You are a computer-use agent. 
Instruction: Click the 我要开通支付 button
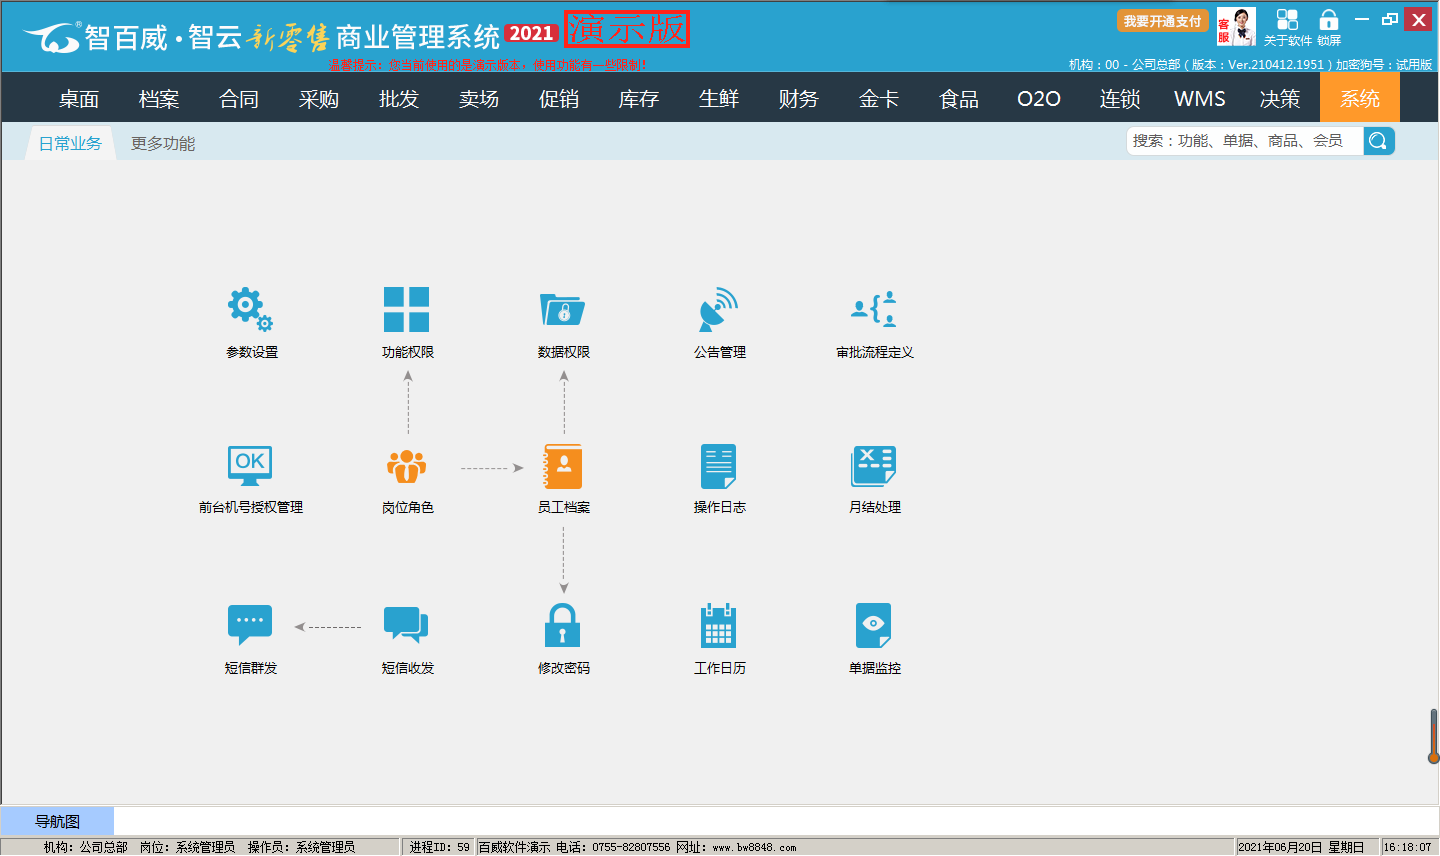coord(1162,21)
